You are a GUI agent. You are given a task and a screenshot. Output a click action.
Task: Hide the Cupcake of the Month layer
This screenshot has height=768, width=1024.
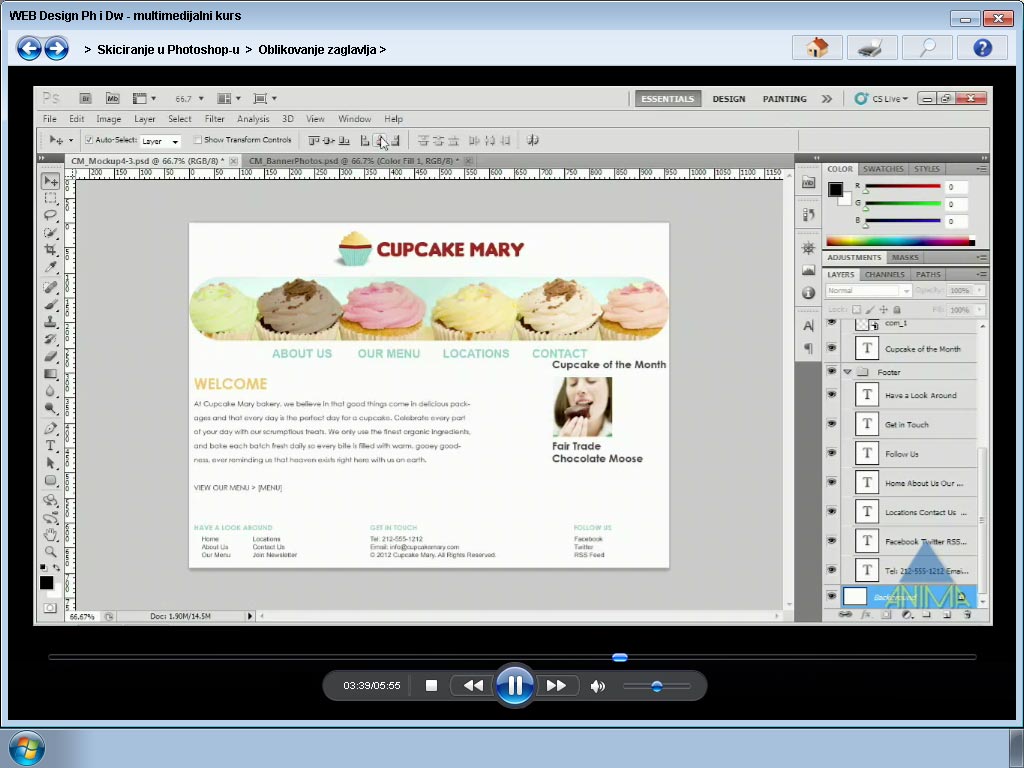832,348
